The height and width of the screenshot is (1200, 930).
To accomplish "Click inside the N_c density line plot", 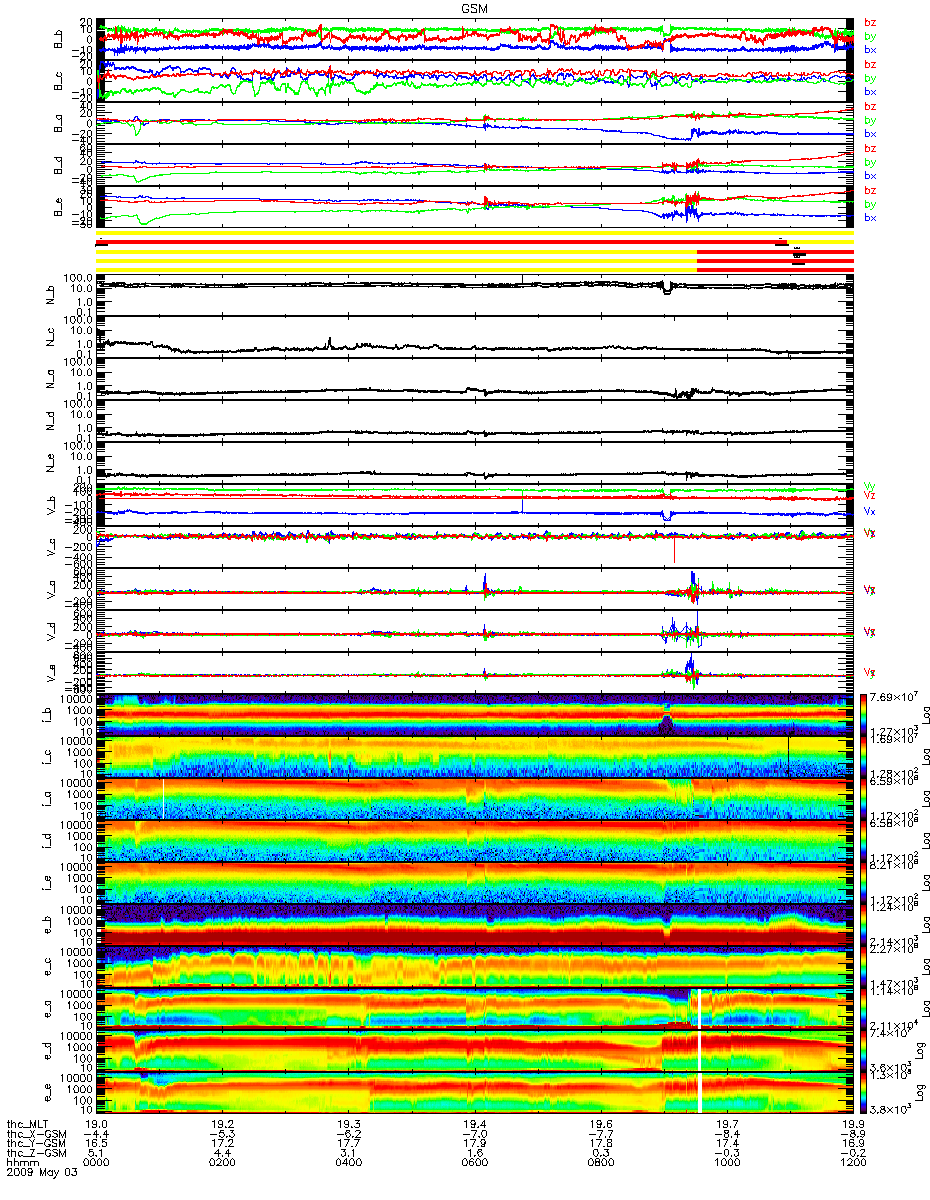I will pos(474,337).
